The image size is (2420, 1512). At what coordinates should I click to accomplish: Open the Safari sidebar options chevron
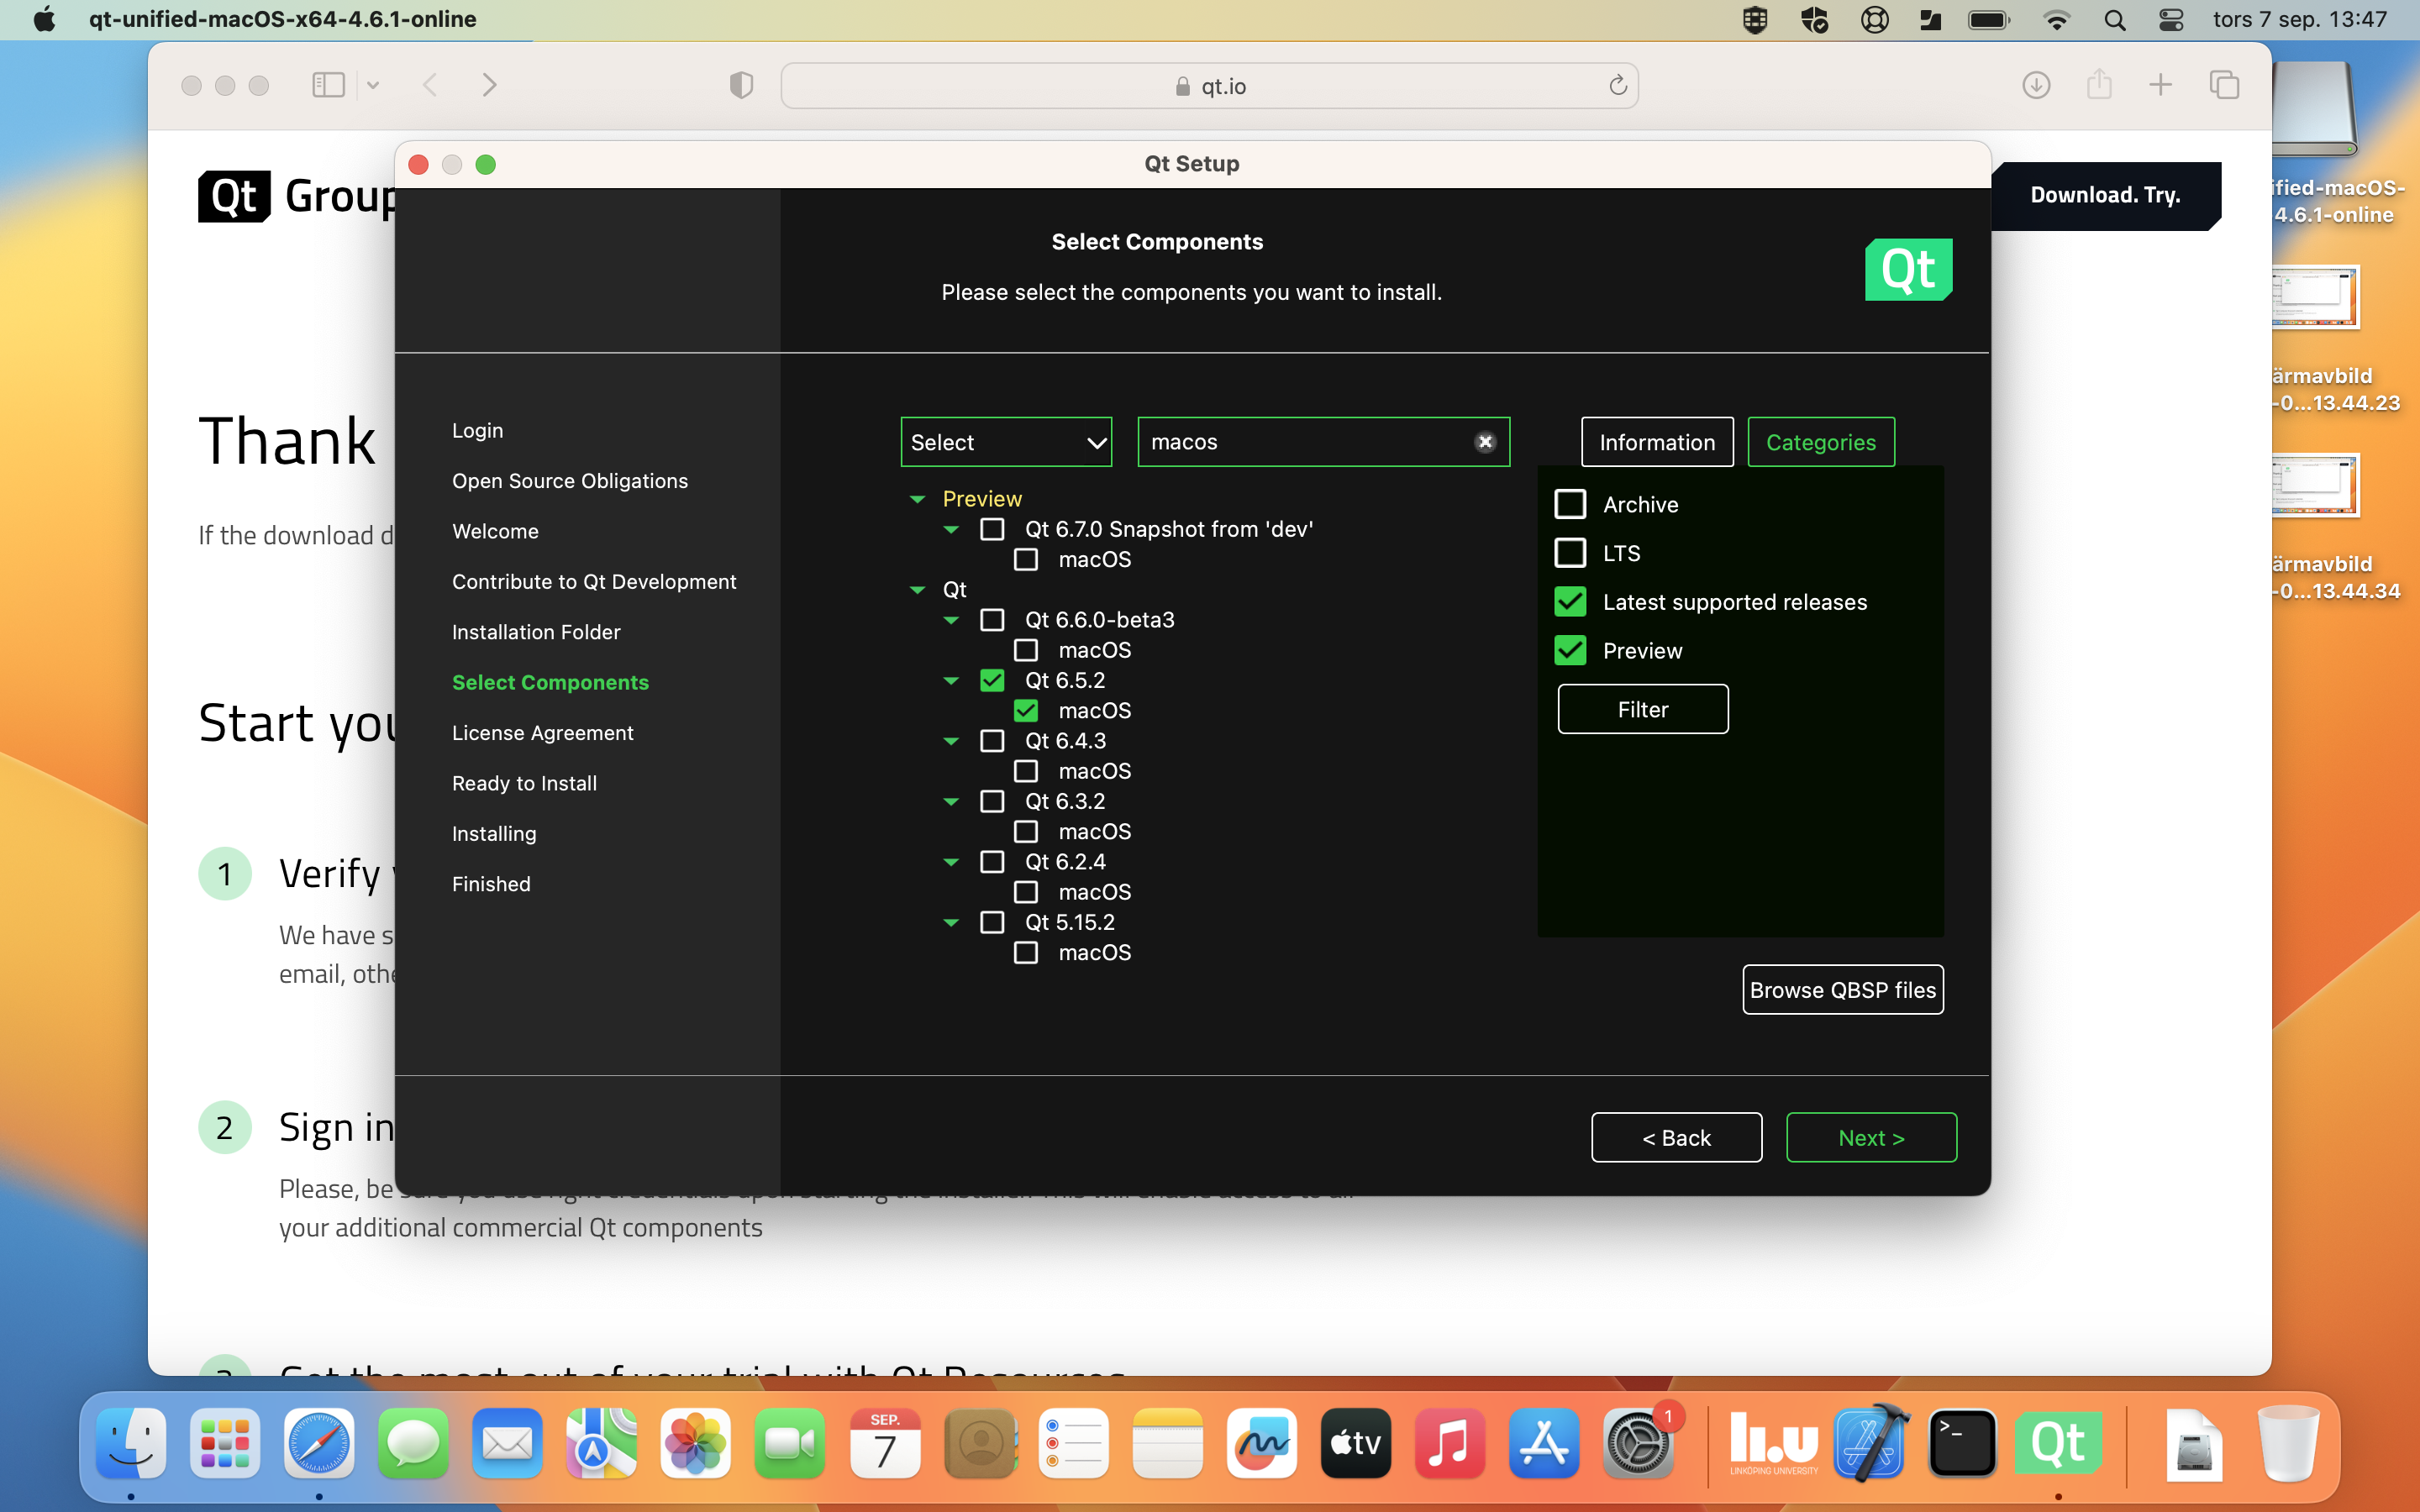[373, 85]
